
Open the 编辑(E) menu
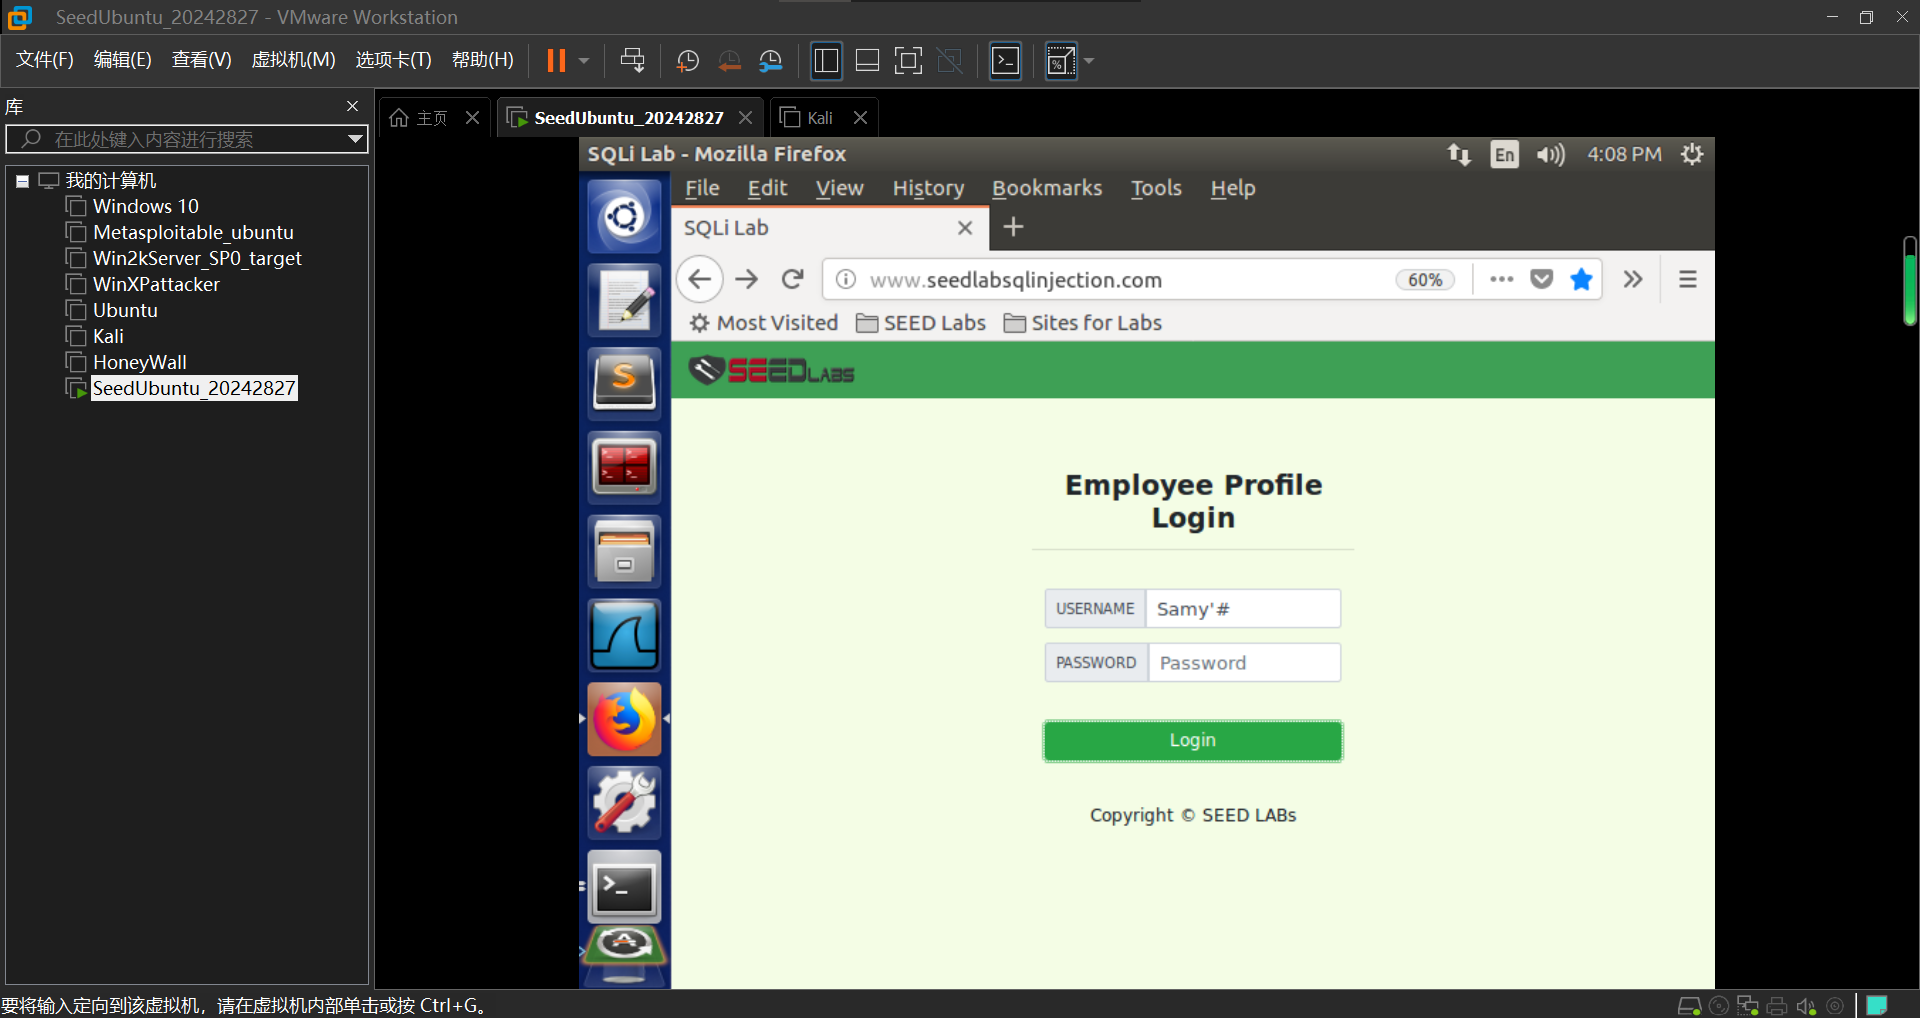coord(123,60)
